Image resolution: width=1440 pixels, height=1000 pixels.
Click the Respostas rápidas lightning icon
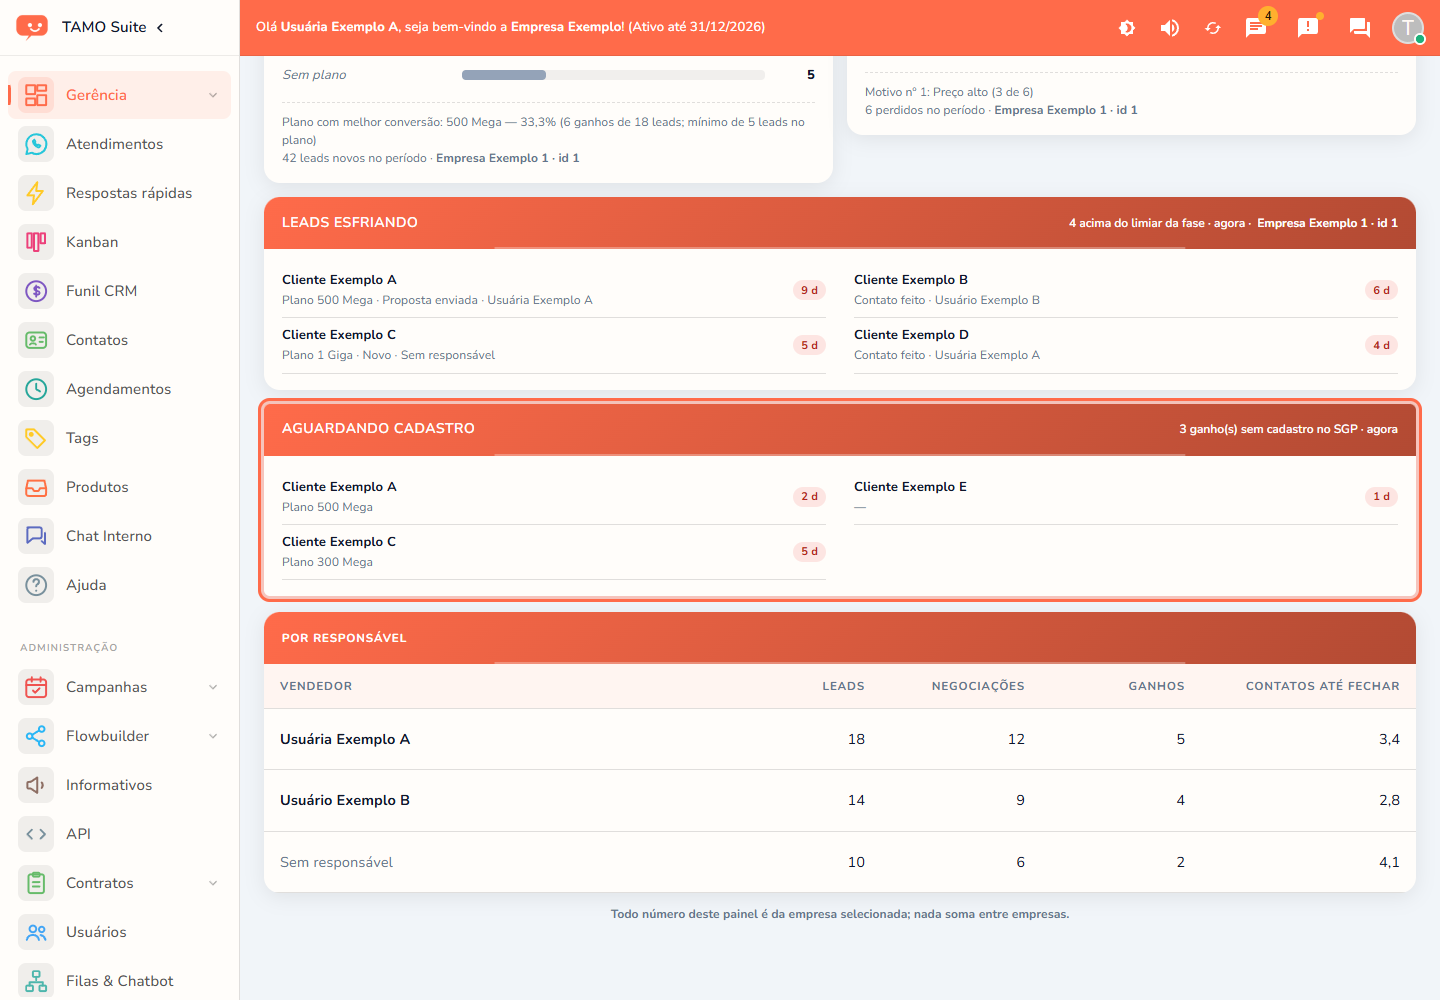coord(36,193)
